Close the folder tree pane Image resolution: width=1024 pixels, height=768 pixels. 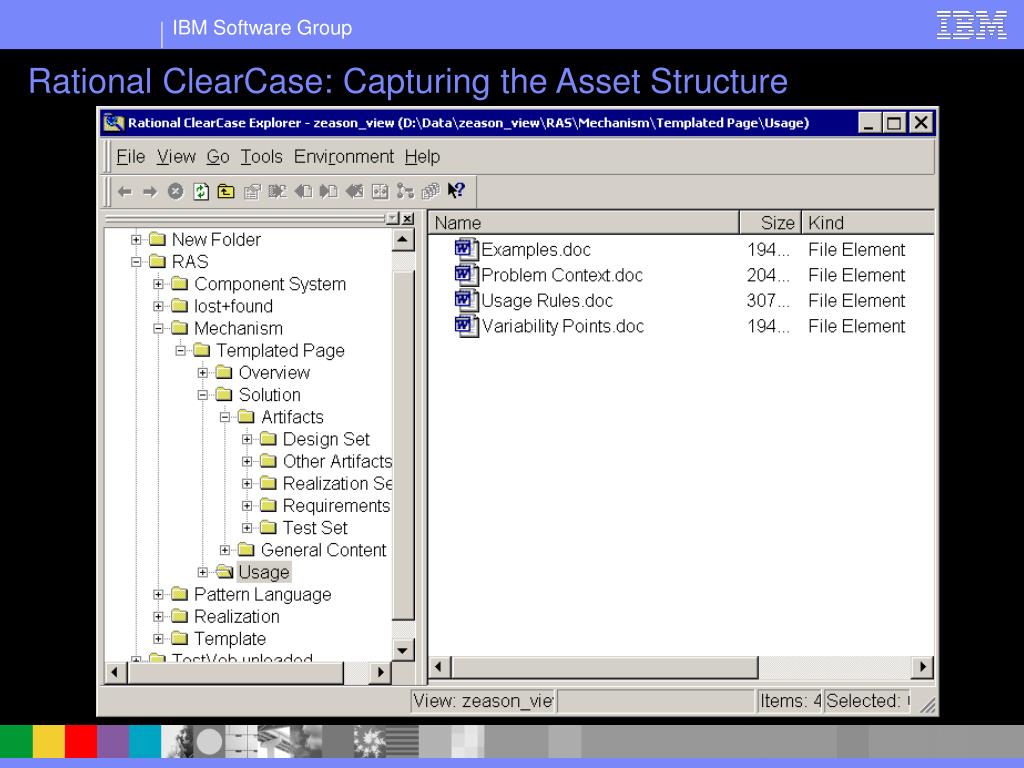pos(408,219)
